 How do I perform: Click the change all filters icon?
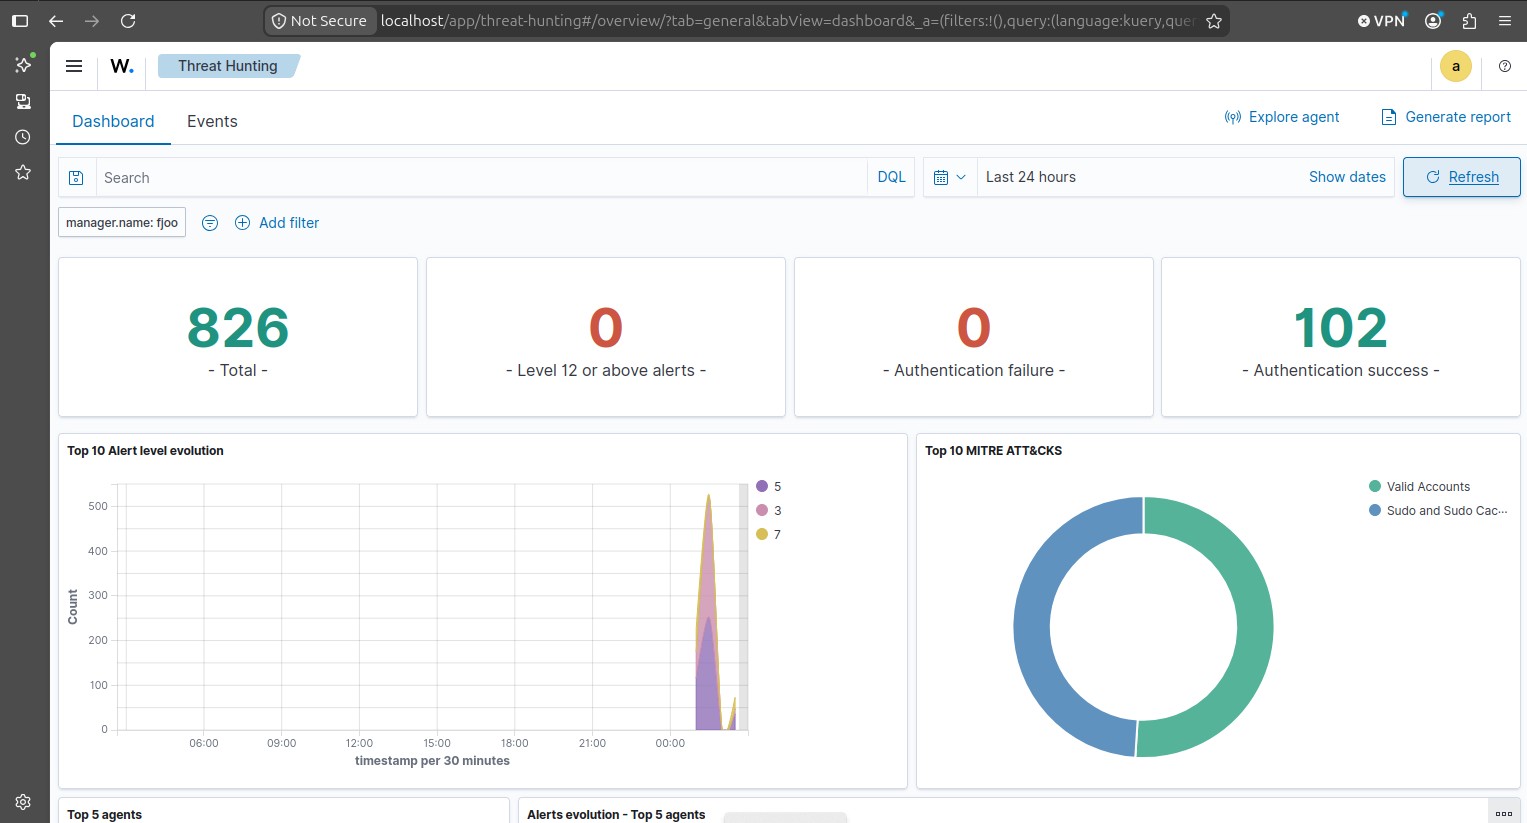[210, 223]
